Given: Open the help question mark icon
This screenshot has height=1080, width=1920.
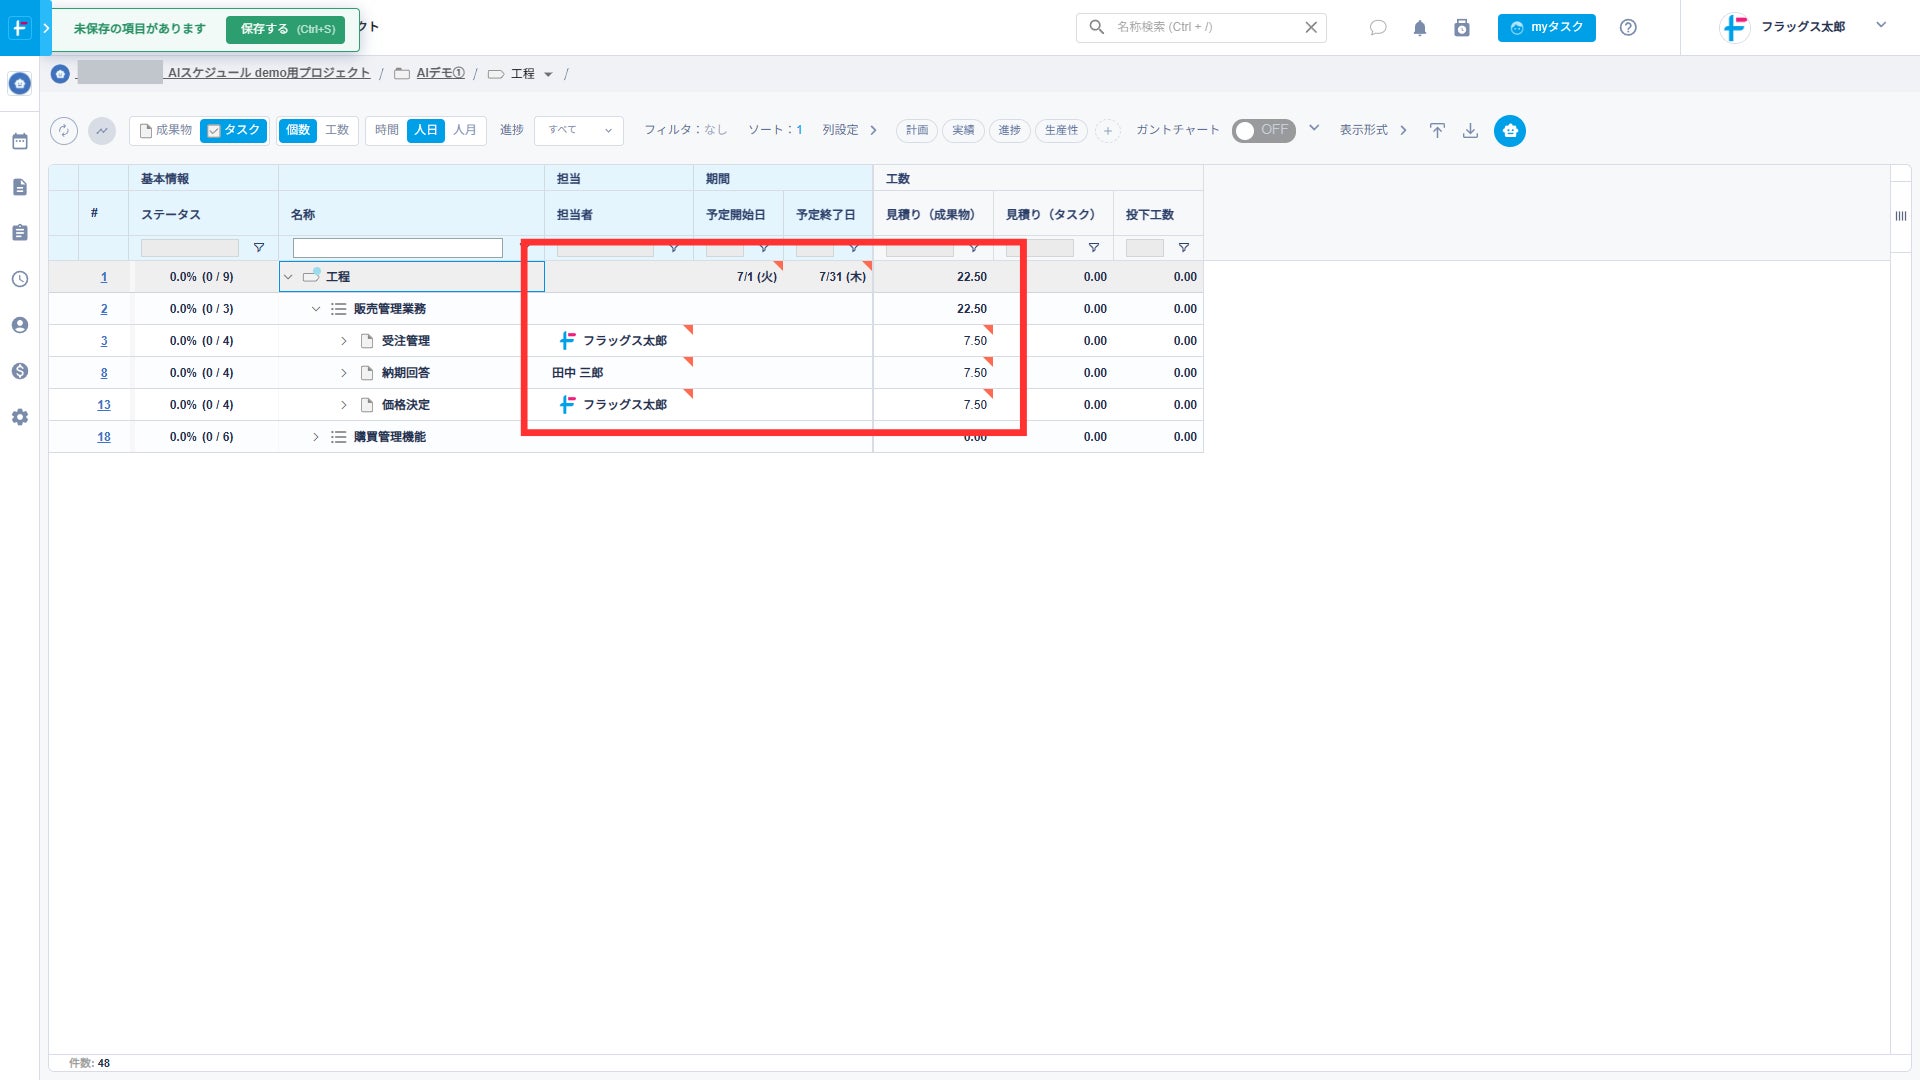Looking at the screenshot, I should tap(1628, 28).
